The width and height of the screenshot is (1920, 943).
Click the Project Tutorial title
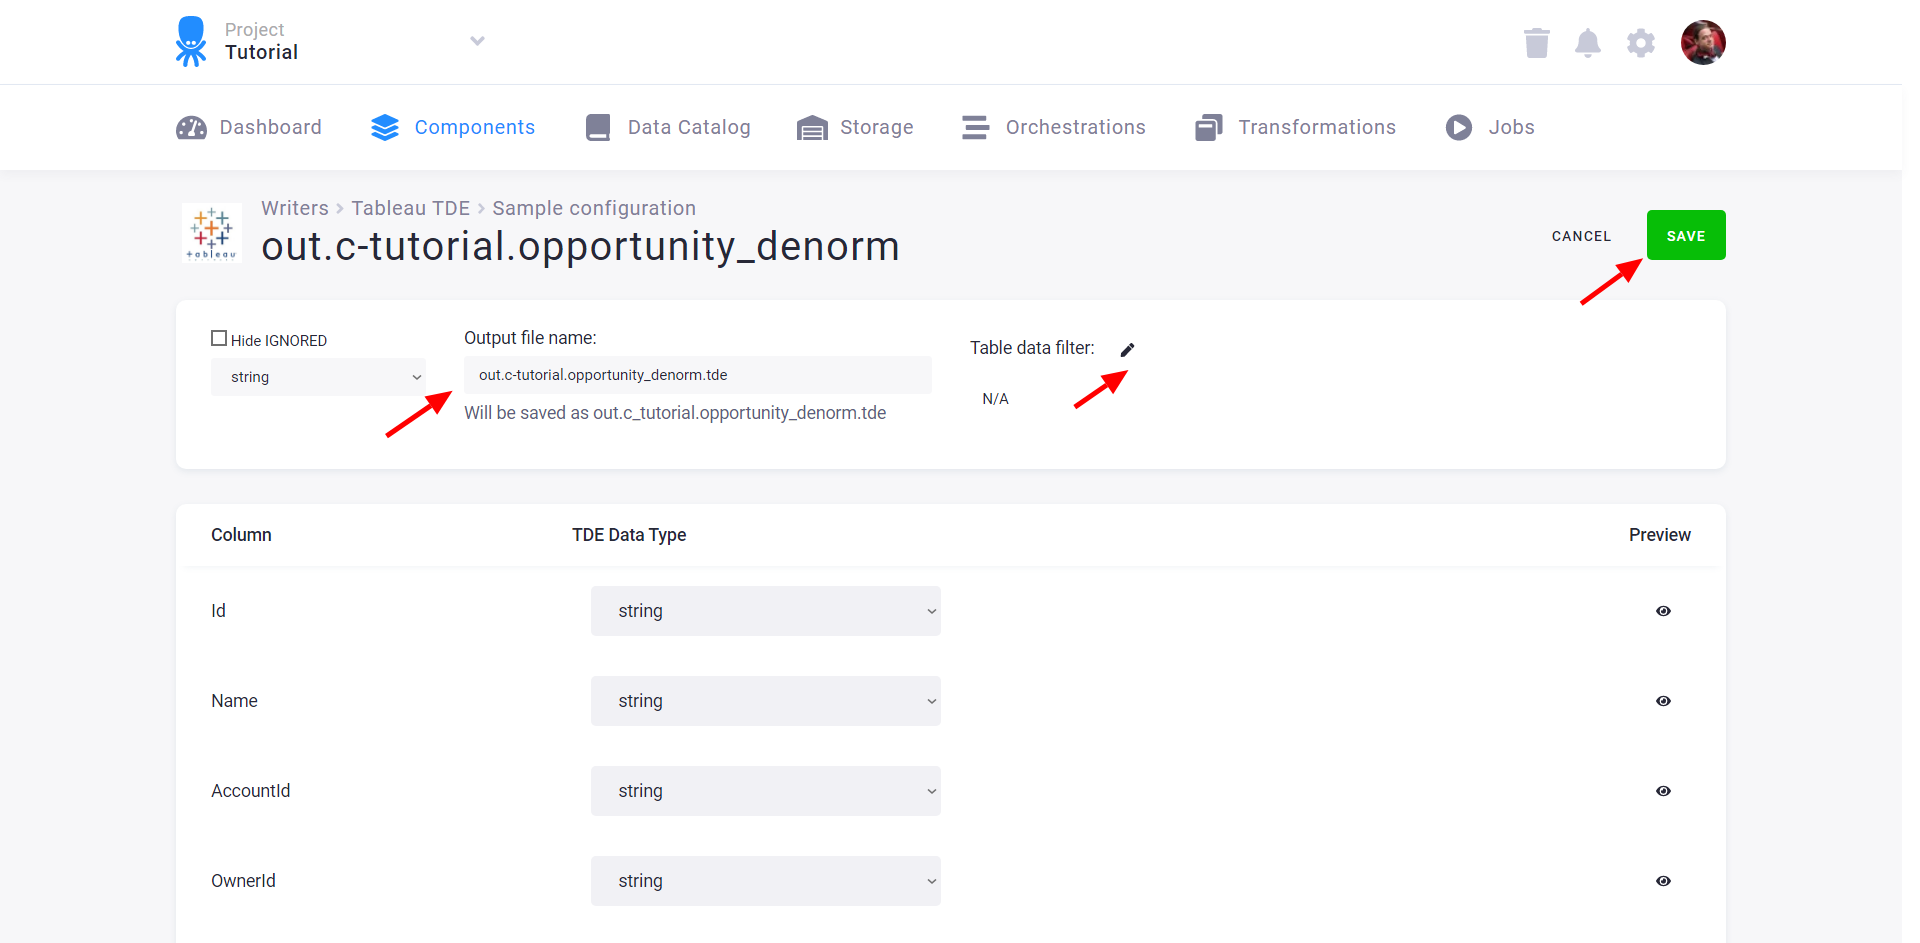tap(261, 41)
